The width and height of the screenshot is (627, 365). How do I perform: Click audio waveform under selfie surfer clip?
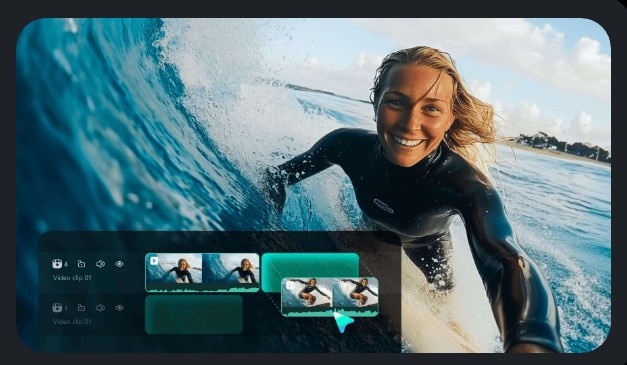(202, 288)
